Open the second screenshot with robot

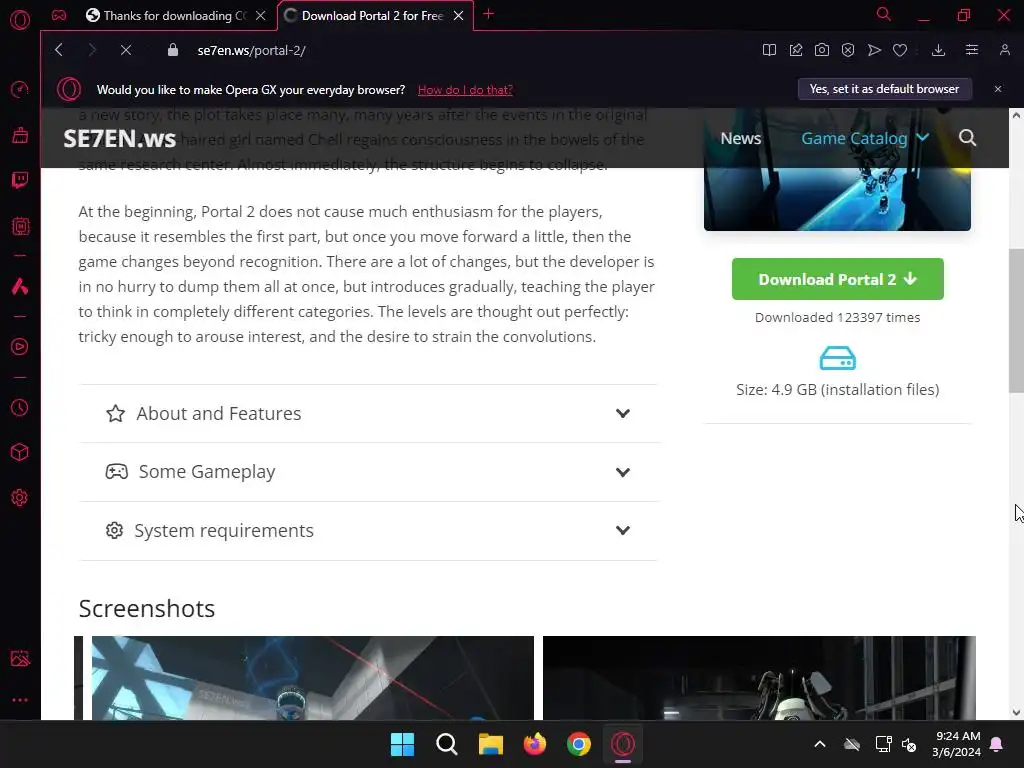tap(759, 678)
